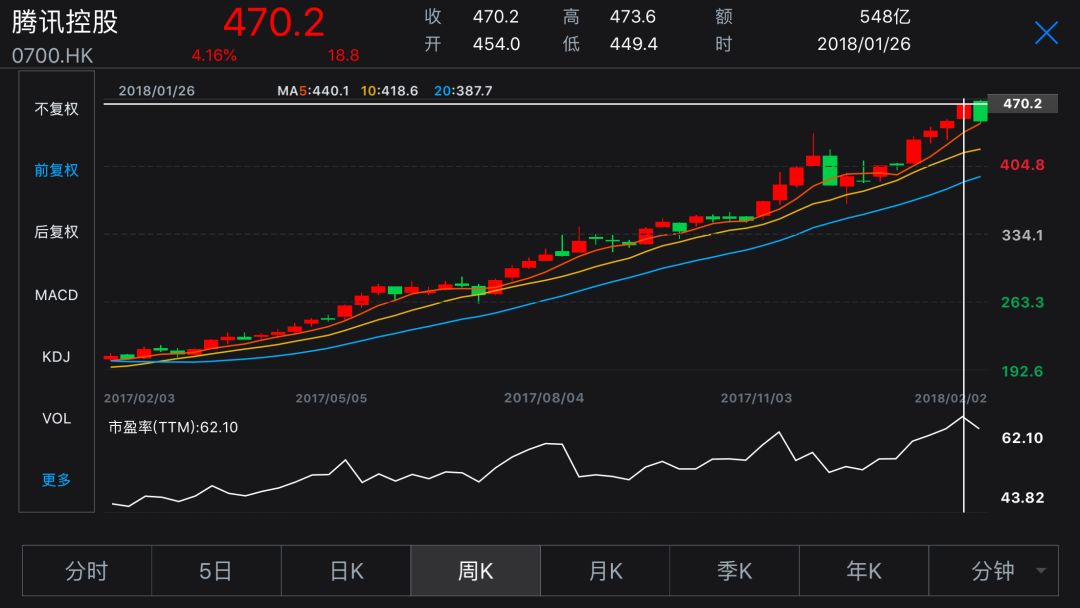Image resolution: width=1080 pixels, height=608 pixels.
Task: Click the dropdown arrow beside 分钟
Action: click(x=1041, y=572)
